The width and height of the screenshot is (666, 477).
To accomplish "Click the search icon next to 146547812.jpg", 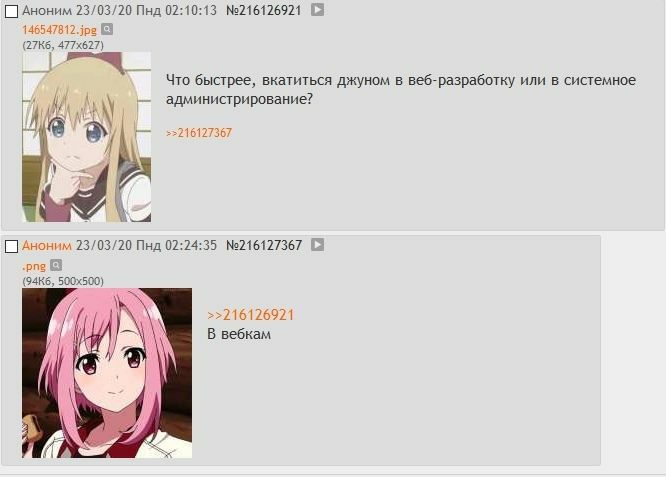I will [107, 29].
